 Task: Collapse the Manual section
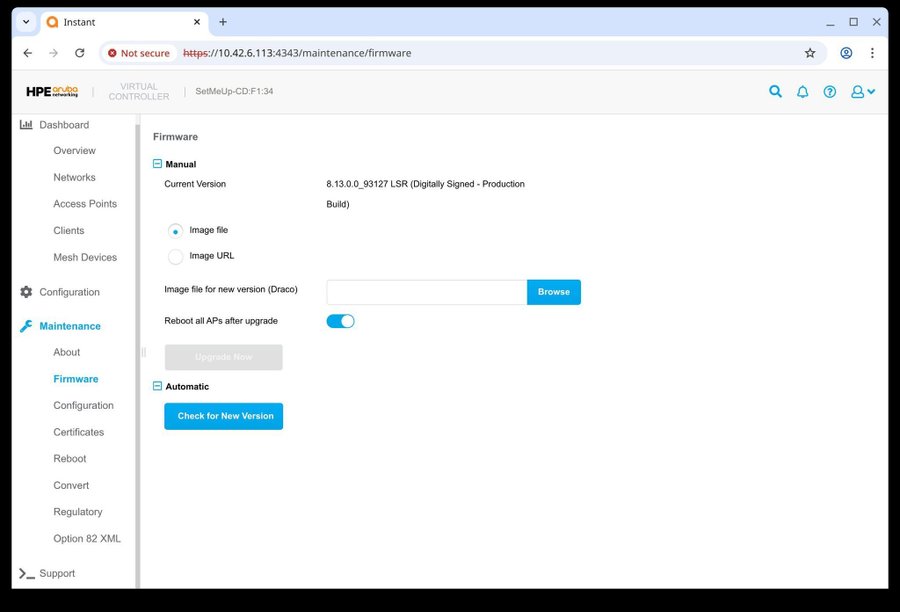coord(157,164)
